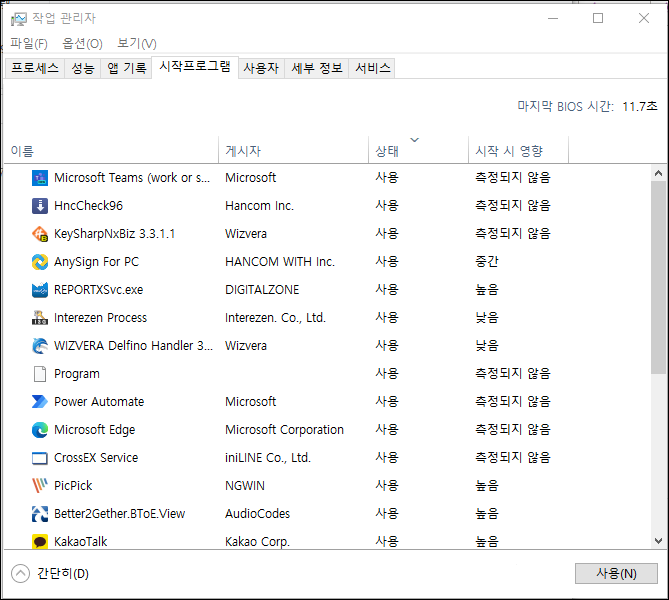This screenshot has width=669, height=600.
Task: Click the scrollbar up arrow
Action: click(658, 173)
